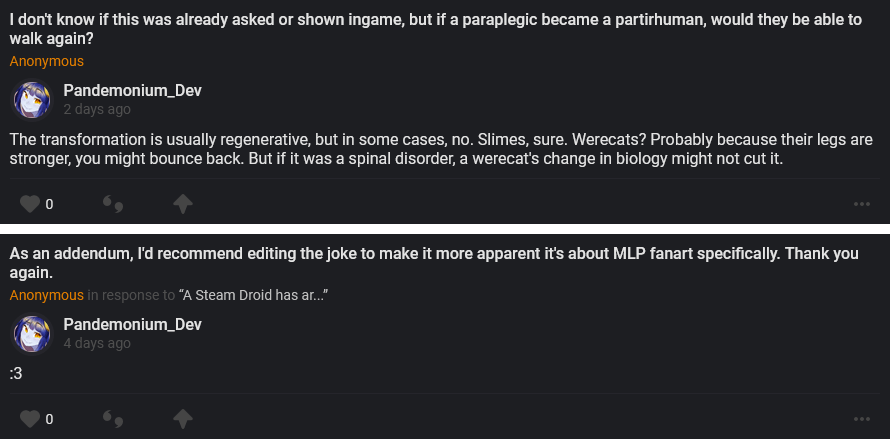Click Anonymous asker of second question
The image size is (890, 439).
46,295
